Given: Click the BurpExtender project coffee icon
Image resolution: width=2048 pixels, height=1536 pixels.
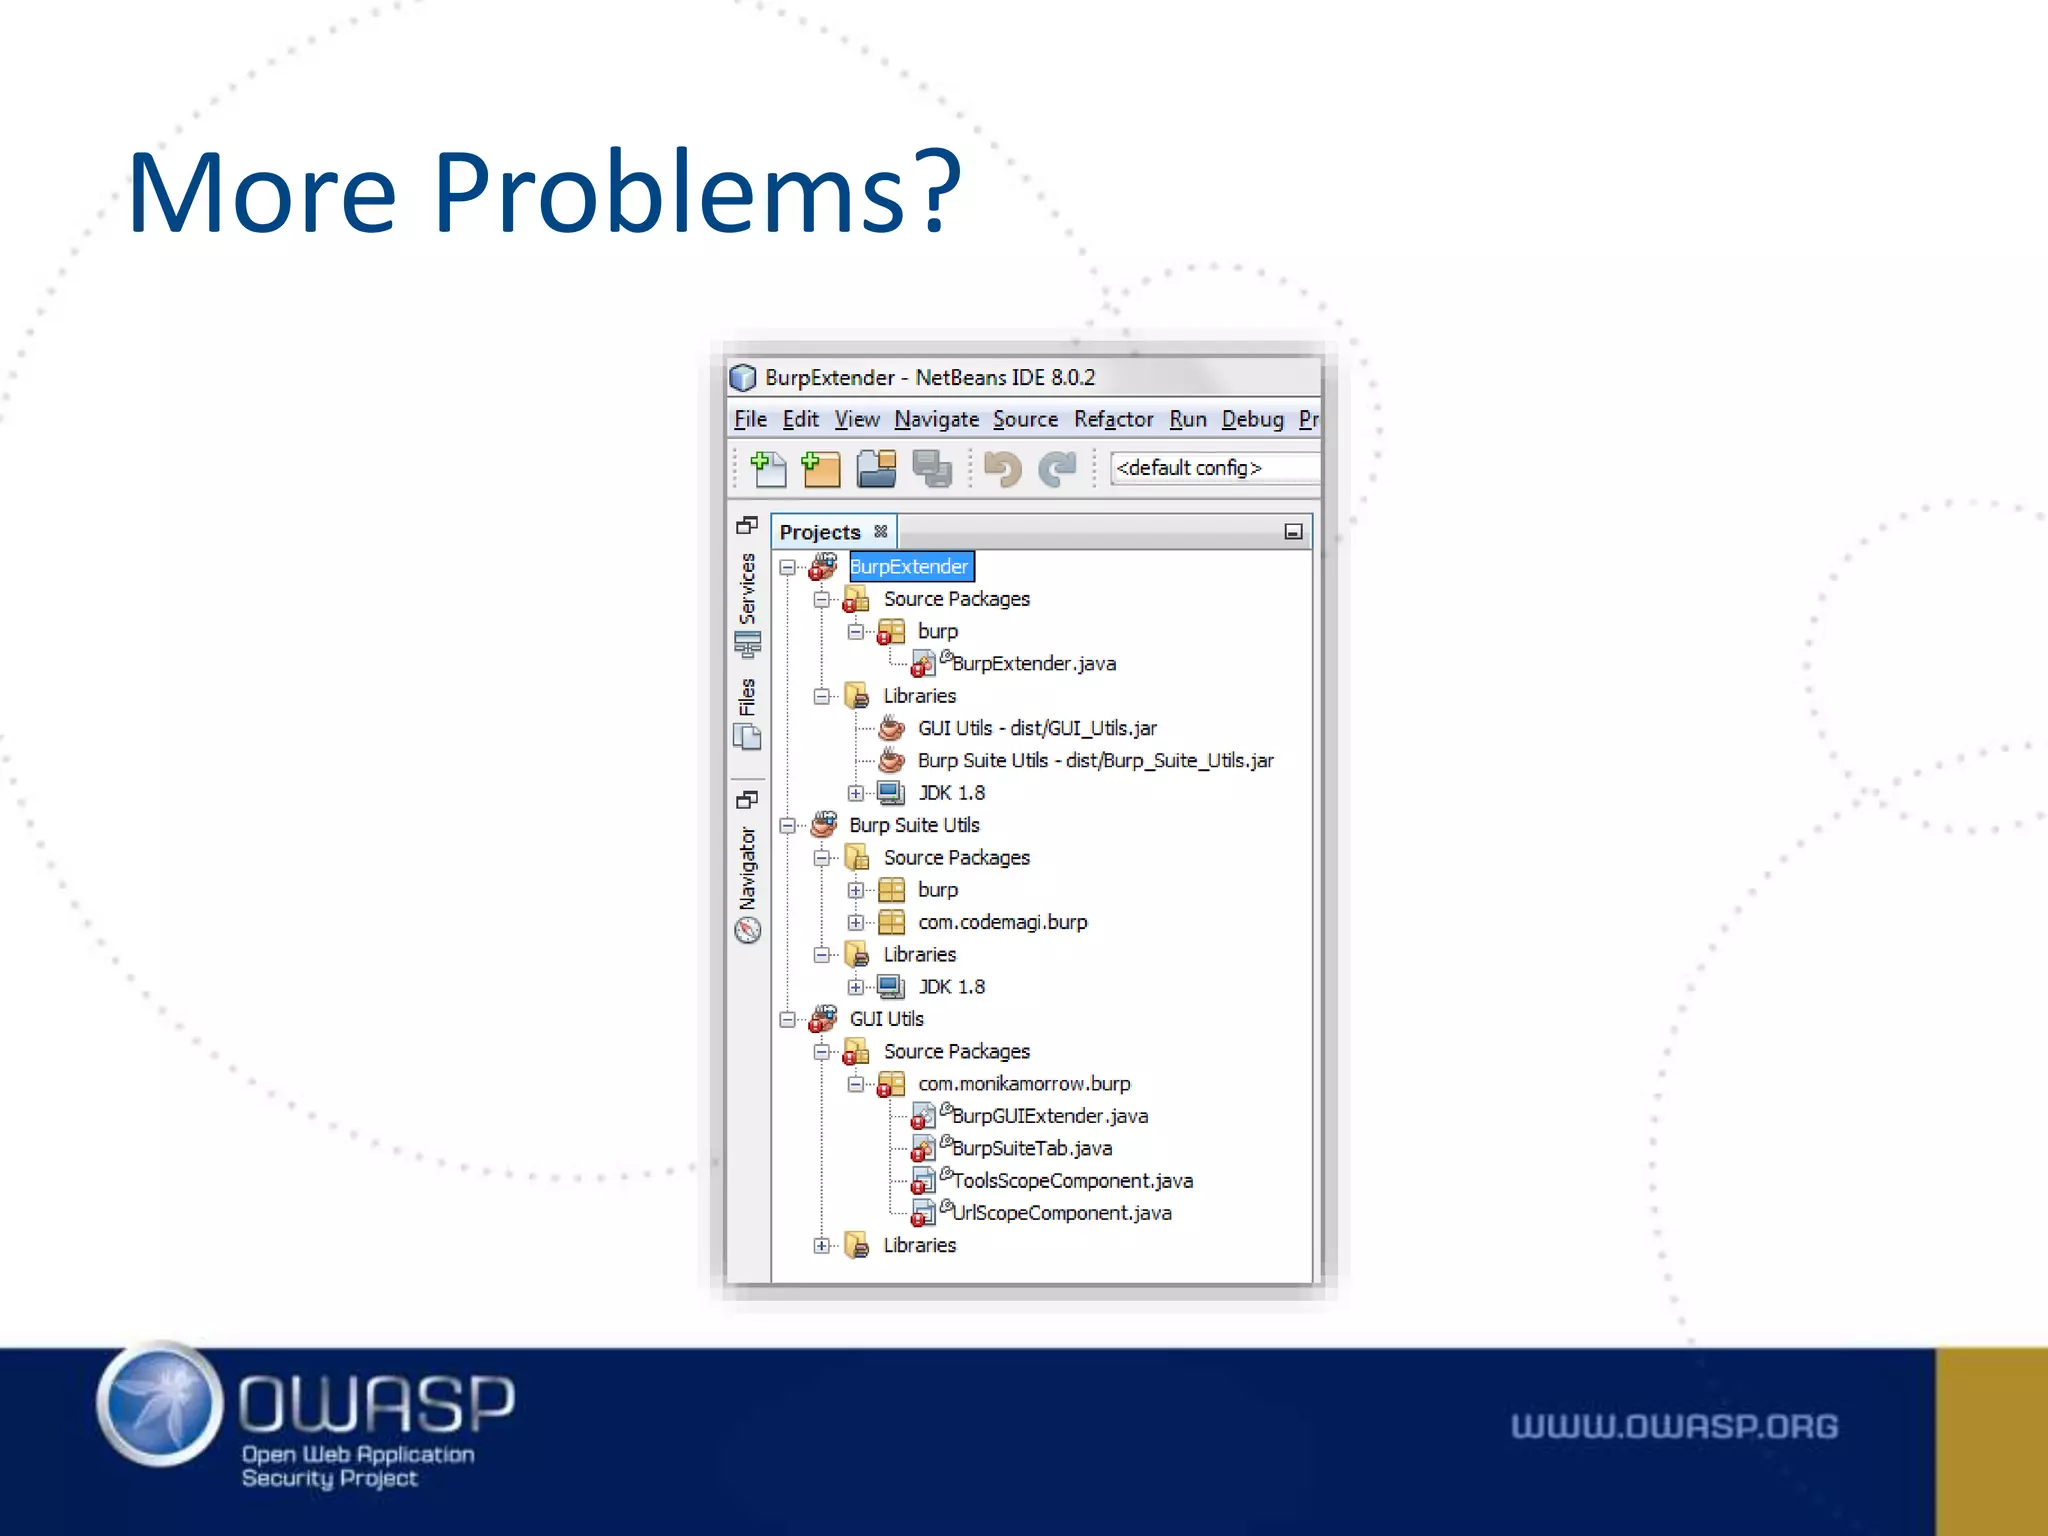Looking at the screenshot, I should tap(823, 566).
